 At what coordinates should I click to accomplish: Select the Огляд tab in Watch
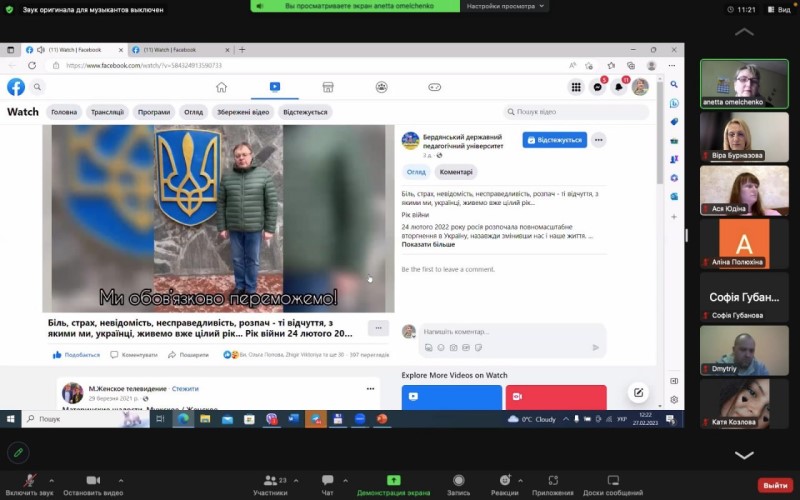[193, 112]
